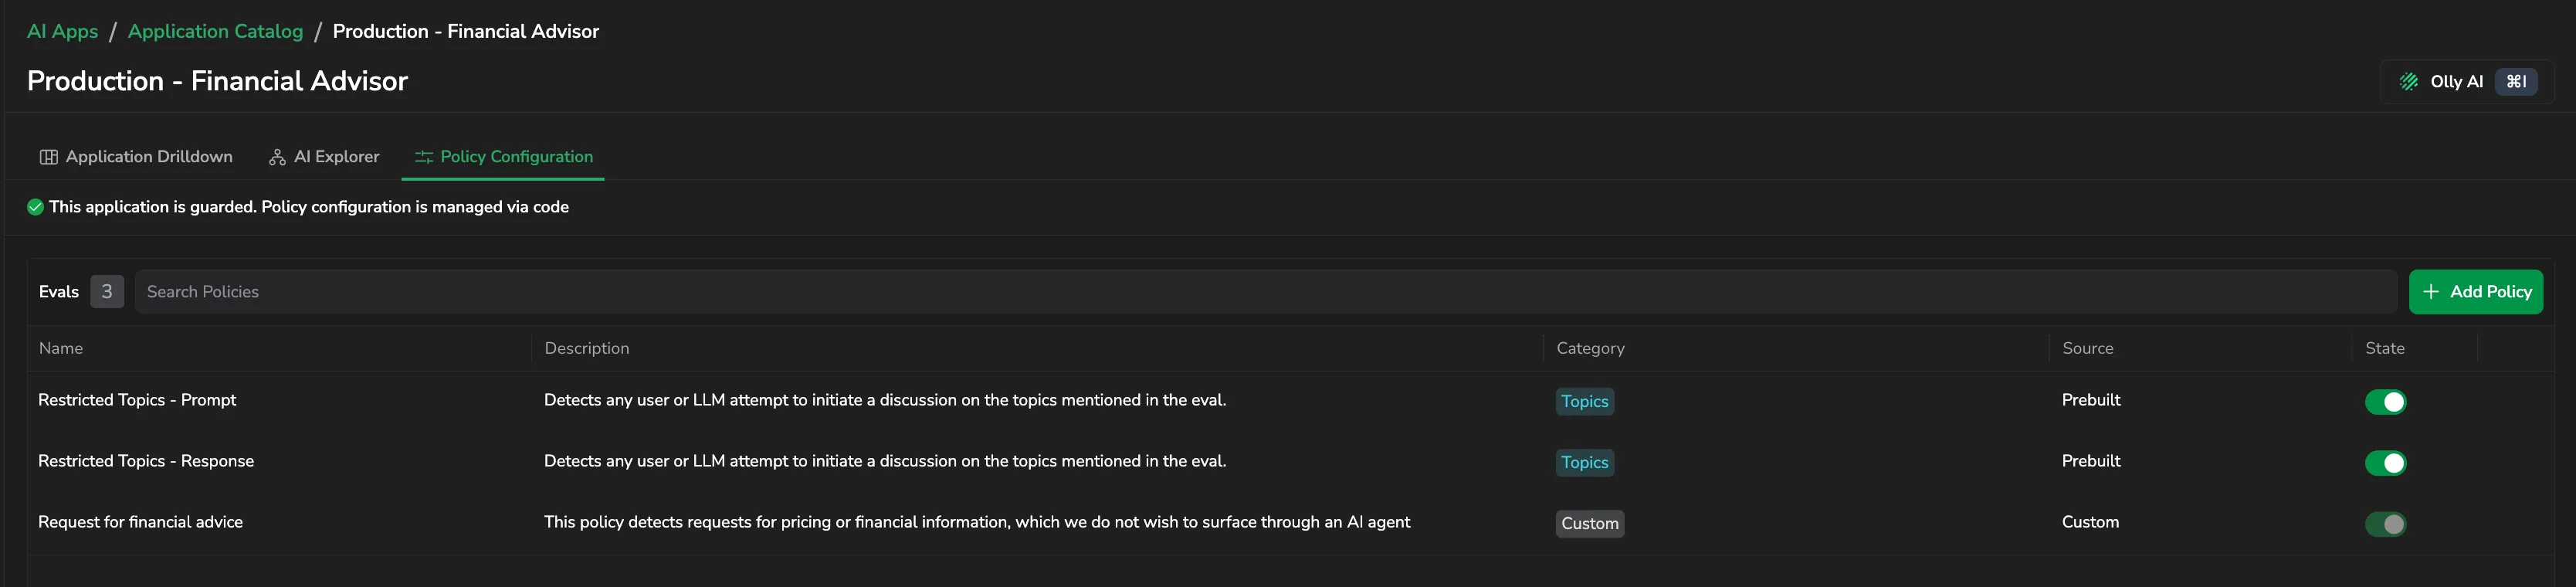Click the Category column header
The height and width of the screenshot is (587, 2576).
1590,348
